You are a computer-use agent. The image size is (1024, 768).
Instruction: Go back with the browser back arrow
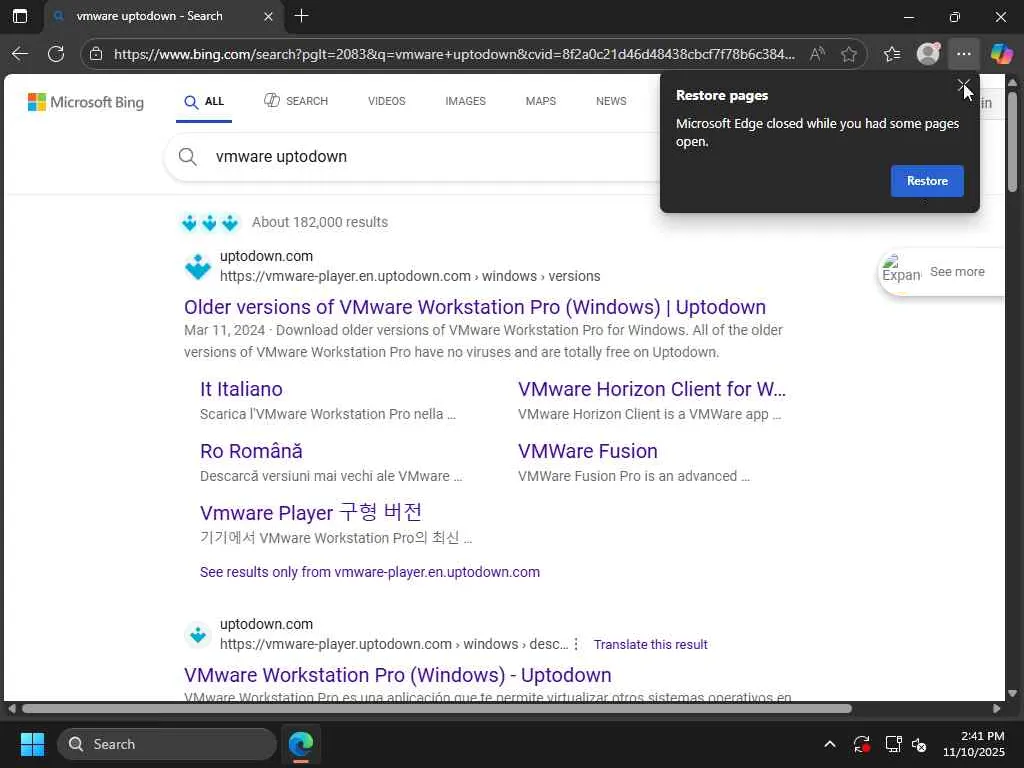20,54
